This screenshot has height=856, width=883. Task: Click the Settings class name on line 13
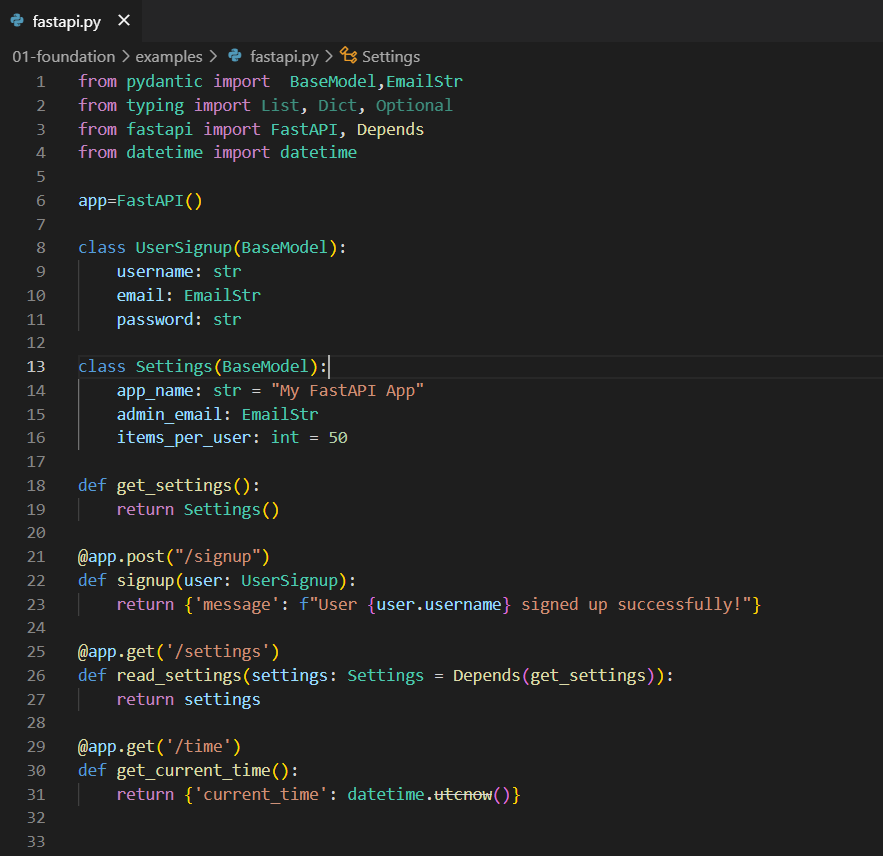click(174, 367)
